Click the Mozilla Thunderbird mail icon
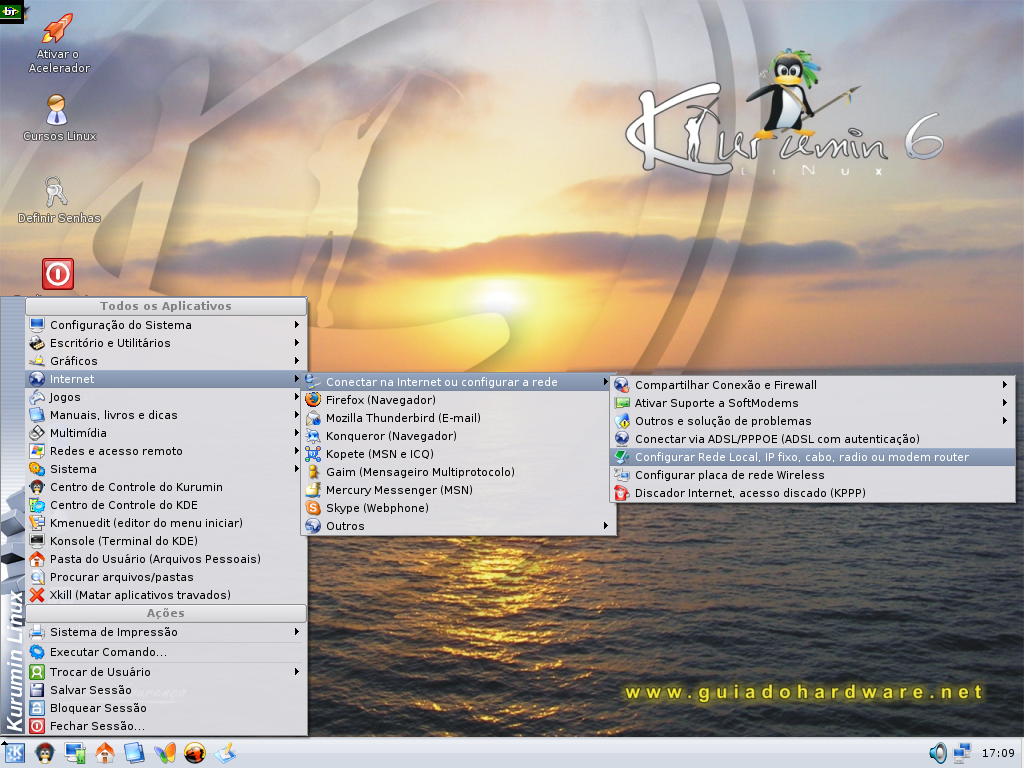 pos(313,418)
